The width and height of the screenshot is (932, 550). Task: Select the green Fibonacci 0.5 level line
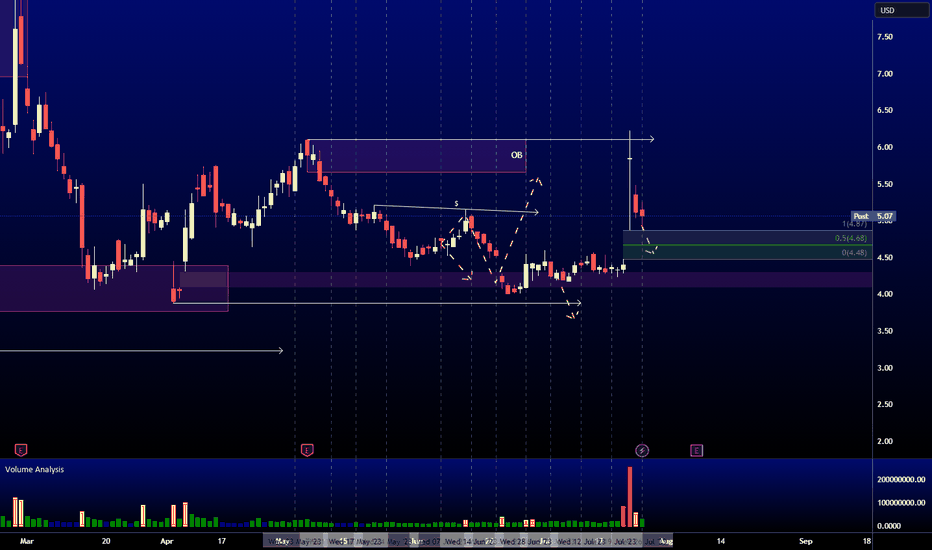(748, 245)
